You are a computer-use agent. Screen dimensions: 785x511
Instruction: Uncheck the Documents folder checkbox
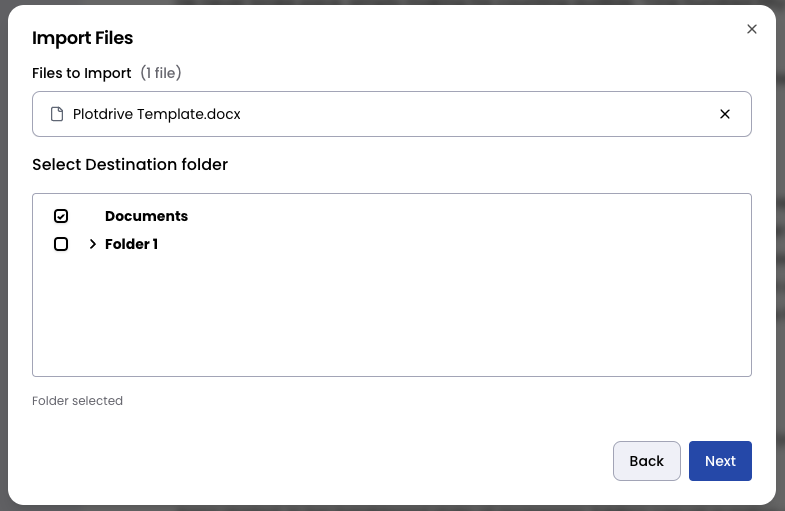coord(61,216)
